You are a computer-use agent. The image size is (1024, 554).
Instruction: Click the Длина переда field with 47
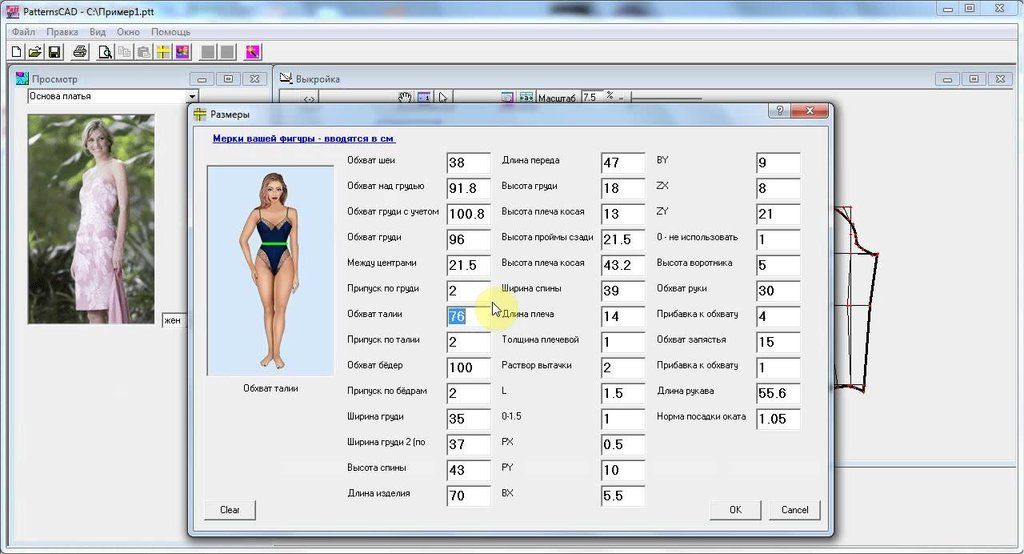[x=622, y=163]
